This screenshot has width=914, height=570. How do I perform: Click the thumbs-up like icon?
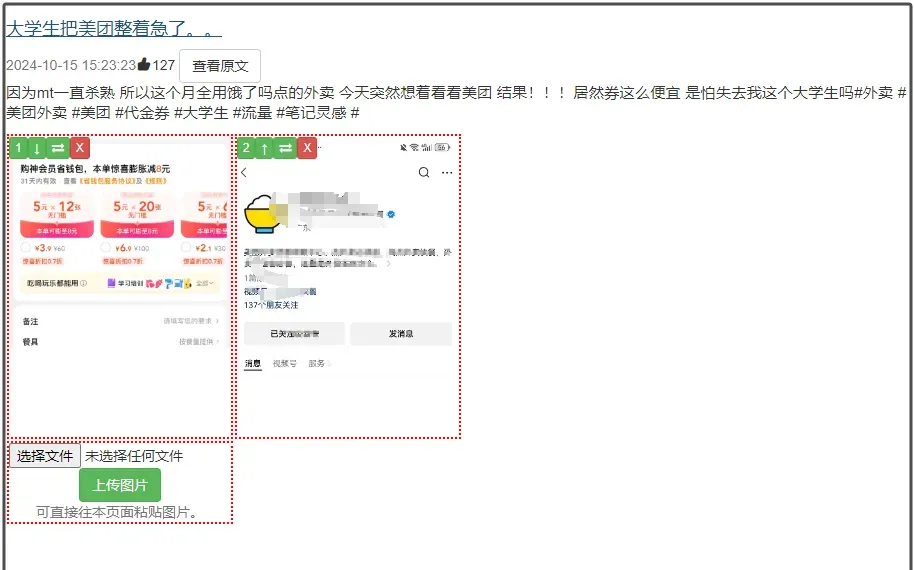(x=144, y=65)
